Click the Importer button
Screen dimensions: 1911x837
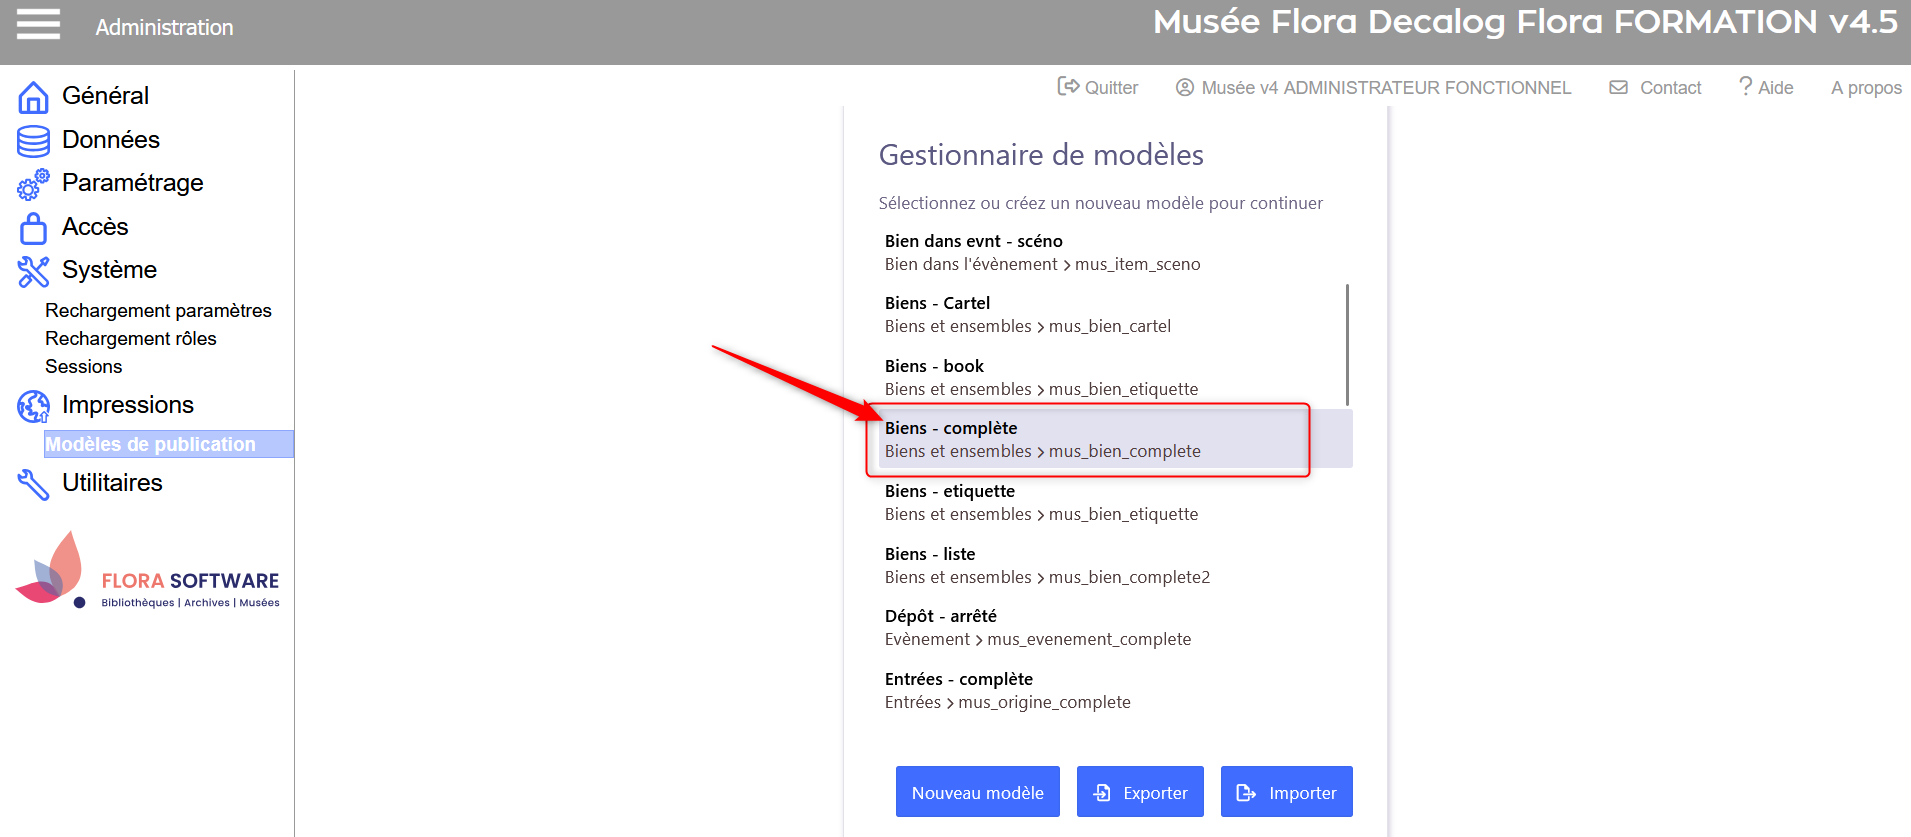pos(1286,792)
